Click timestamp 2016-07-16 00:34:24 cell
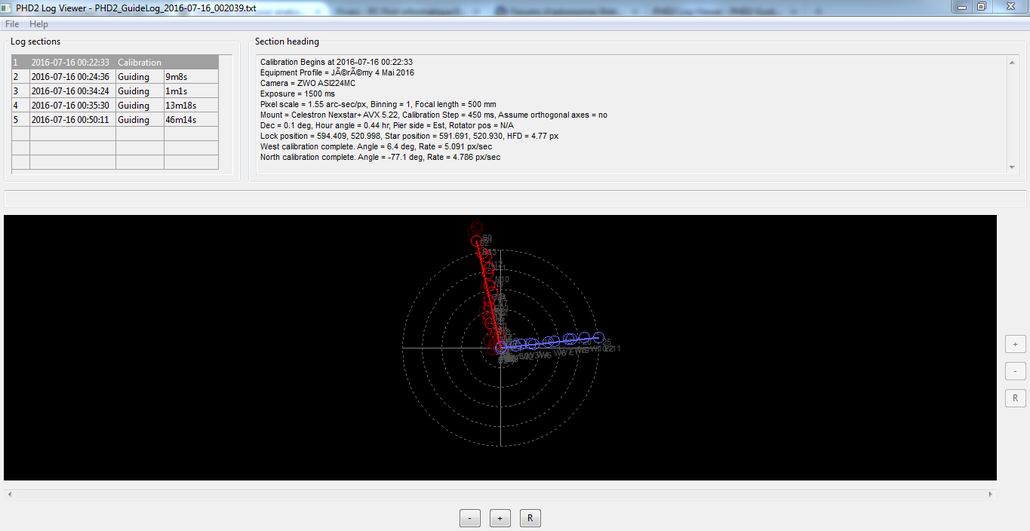Screen dimensions: 1030x531 click(72, 91)
